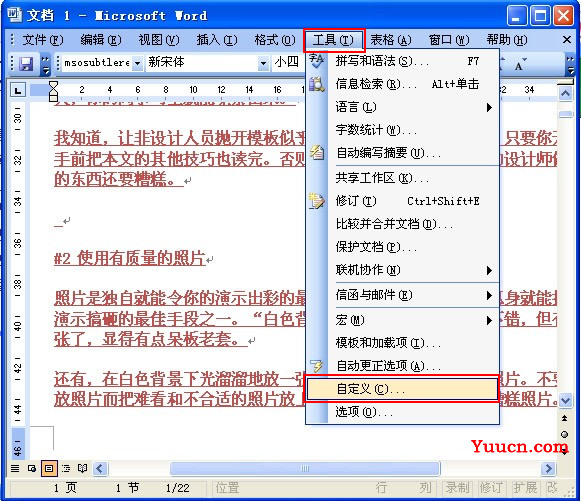Click the horizontal scrollbar thumb

tap(305, 468)
